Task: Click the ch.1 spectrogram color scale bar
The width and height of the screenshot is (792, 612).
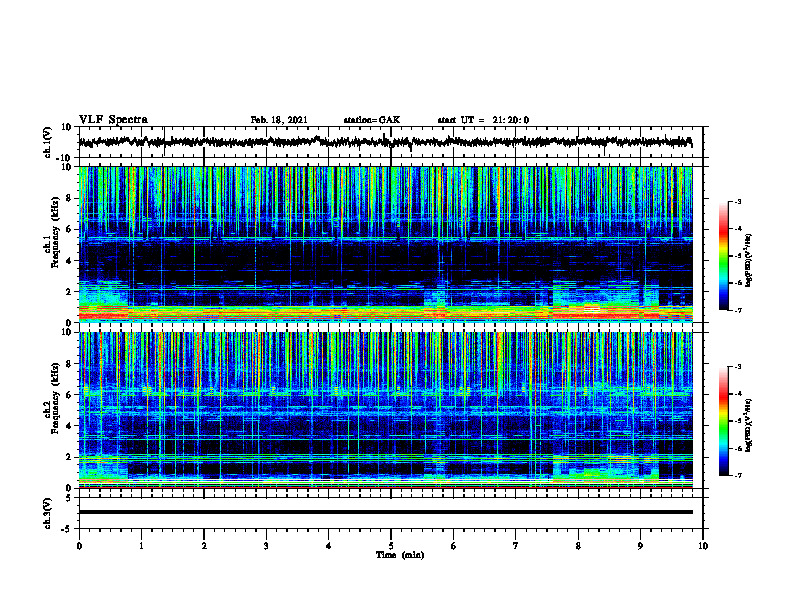Action: pyautogui.click(x=723, y=255)
